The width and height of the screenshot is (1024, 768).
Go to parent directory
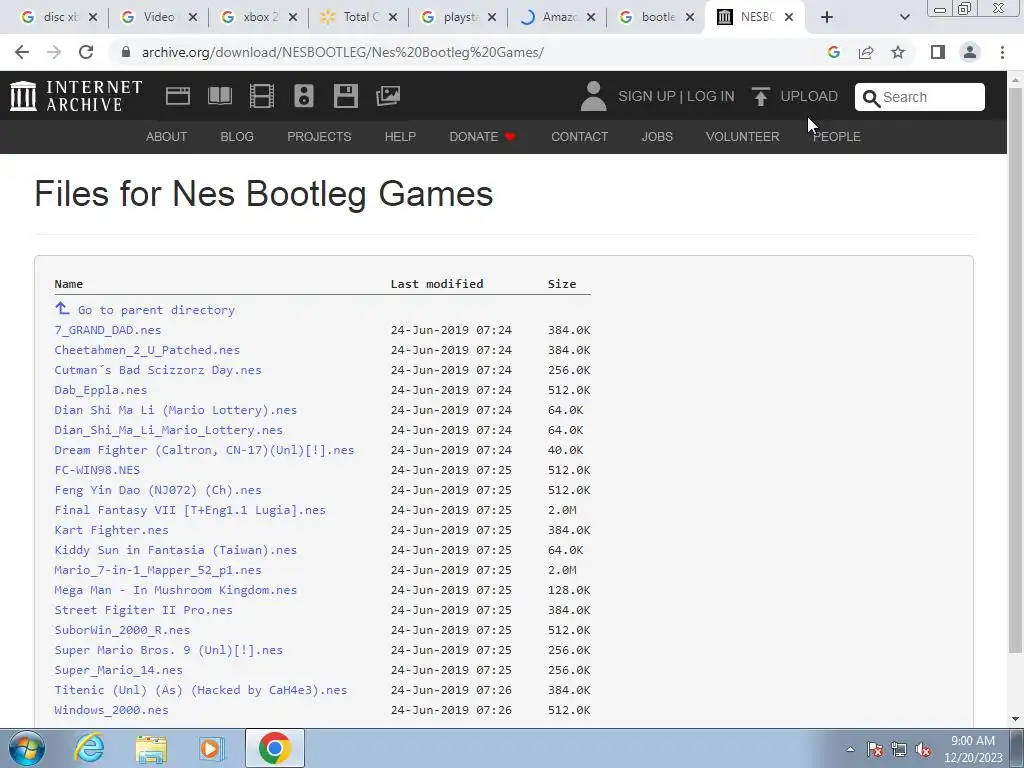click(156, 310)
